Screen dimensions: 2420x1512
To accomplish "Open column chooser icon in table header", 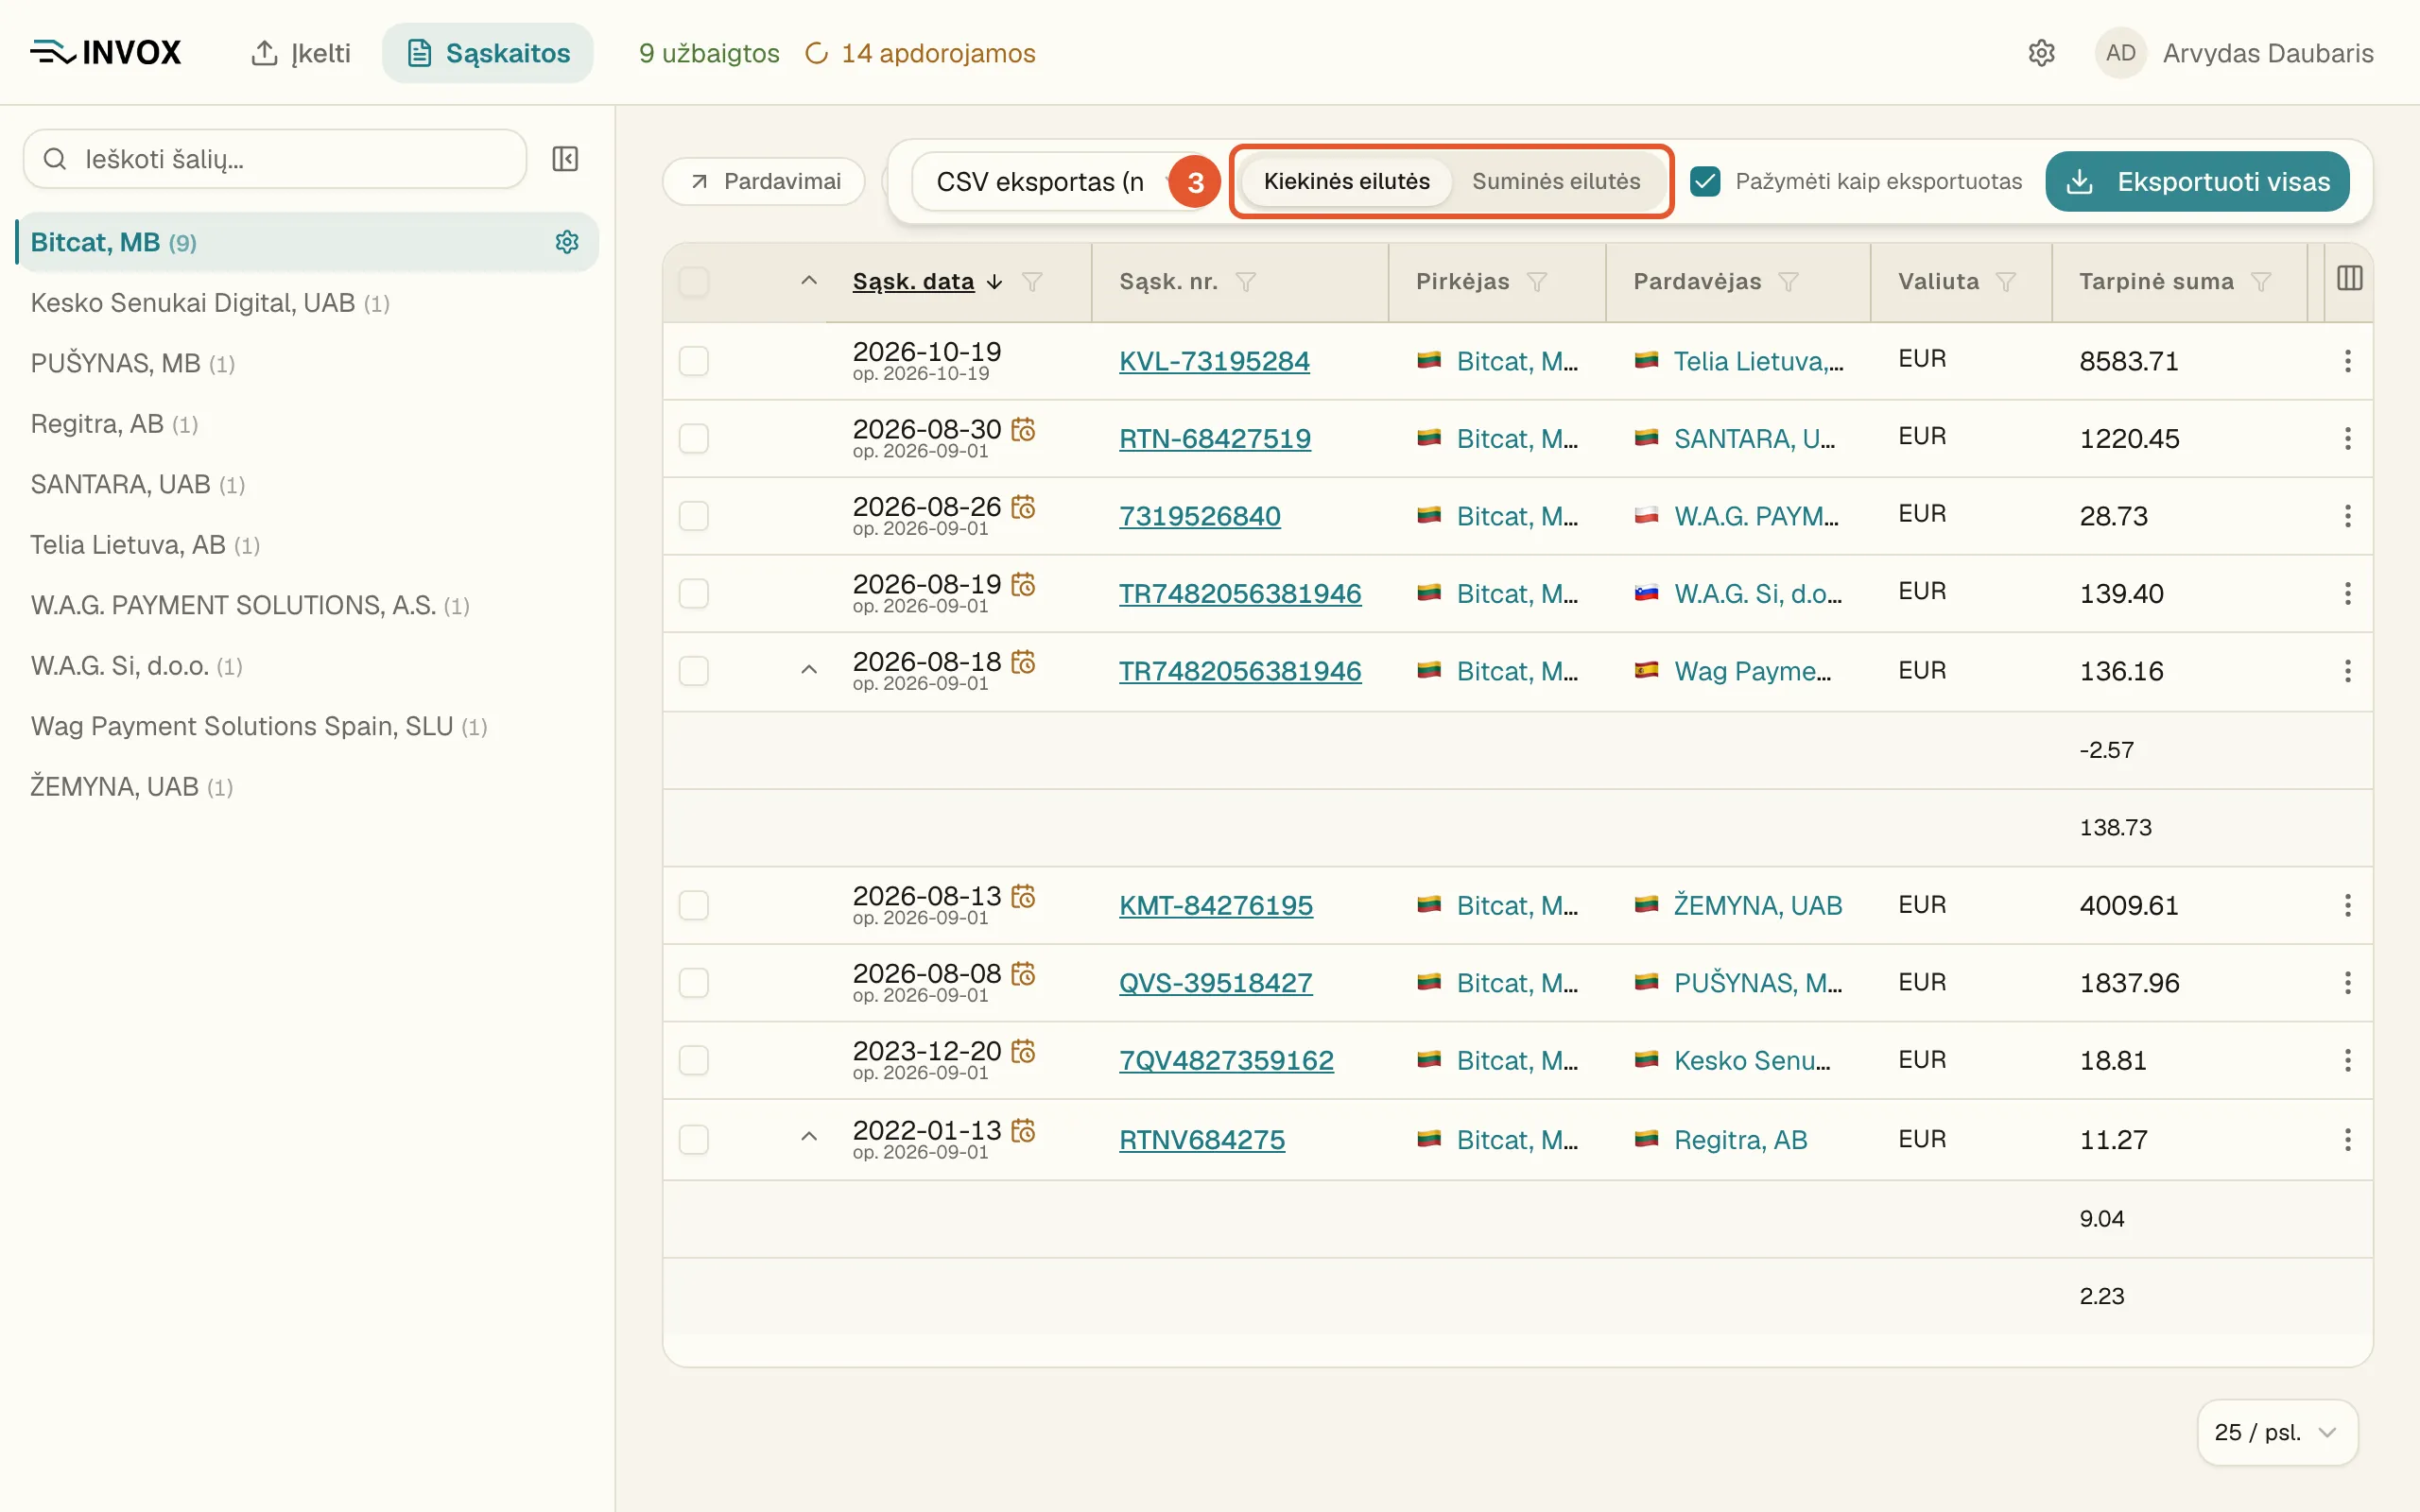I will point(2349,279).
